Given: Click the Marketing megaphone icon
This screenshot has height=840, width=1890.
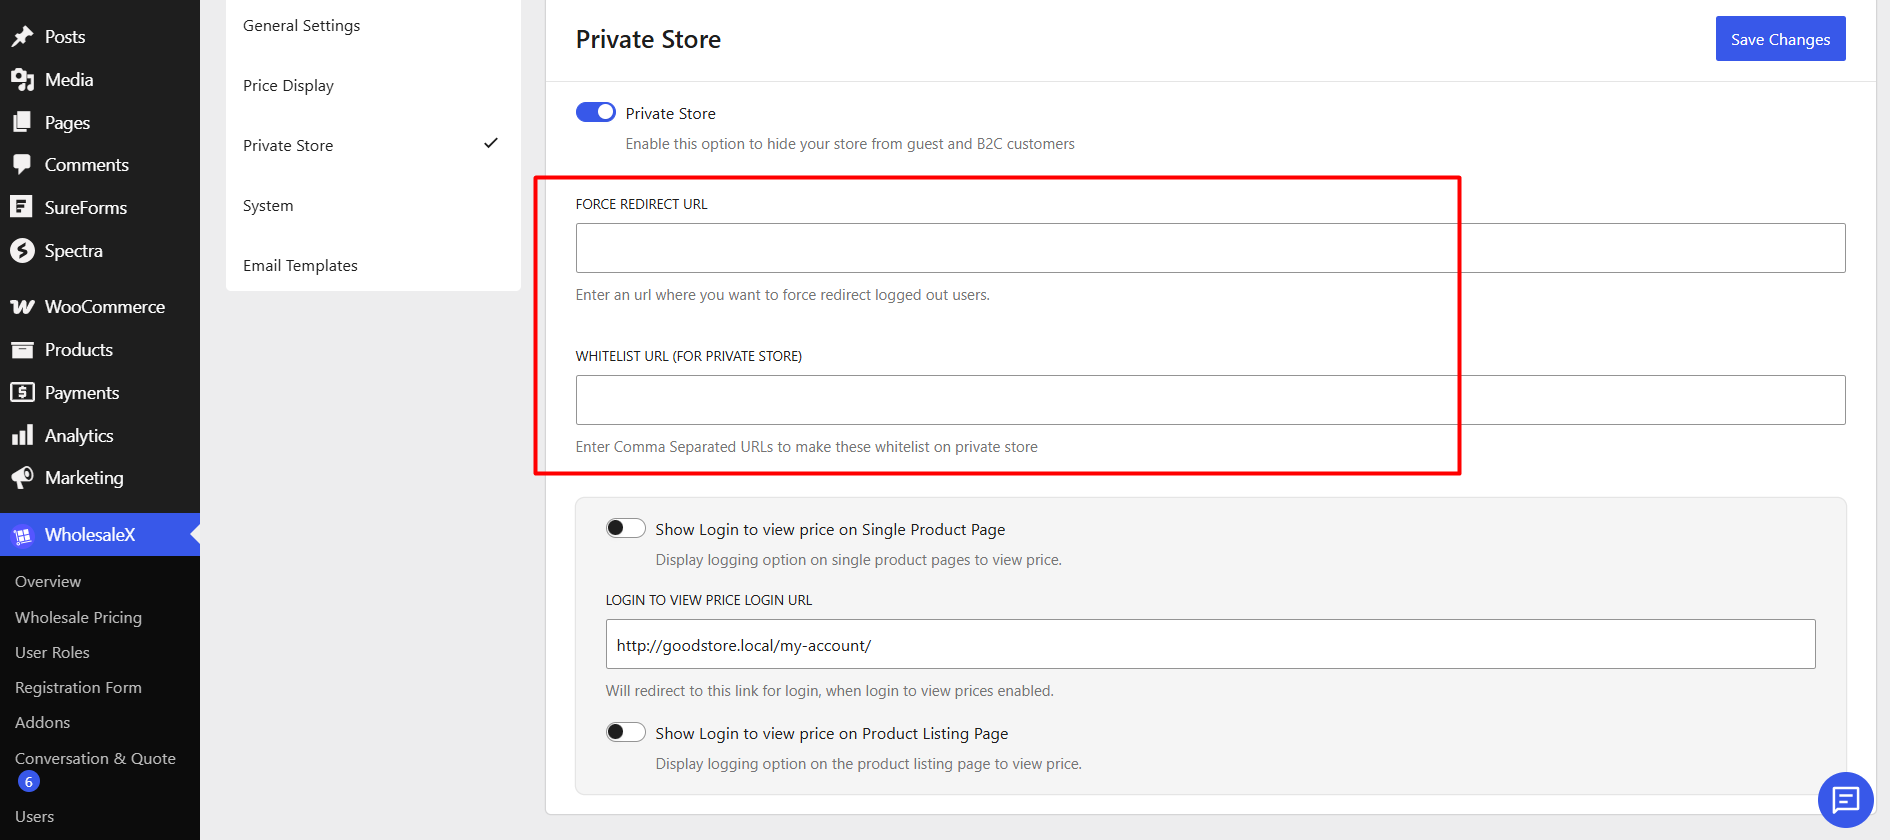Looking at the screenshot, I should click(22, 478).
